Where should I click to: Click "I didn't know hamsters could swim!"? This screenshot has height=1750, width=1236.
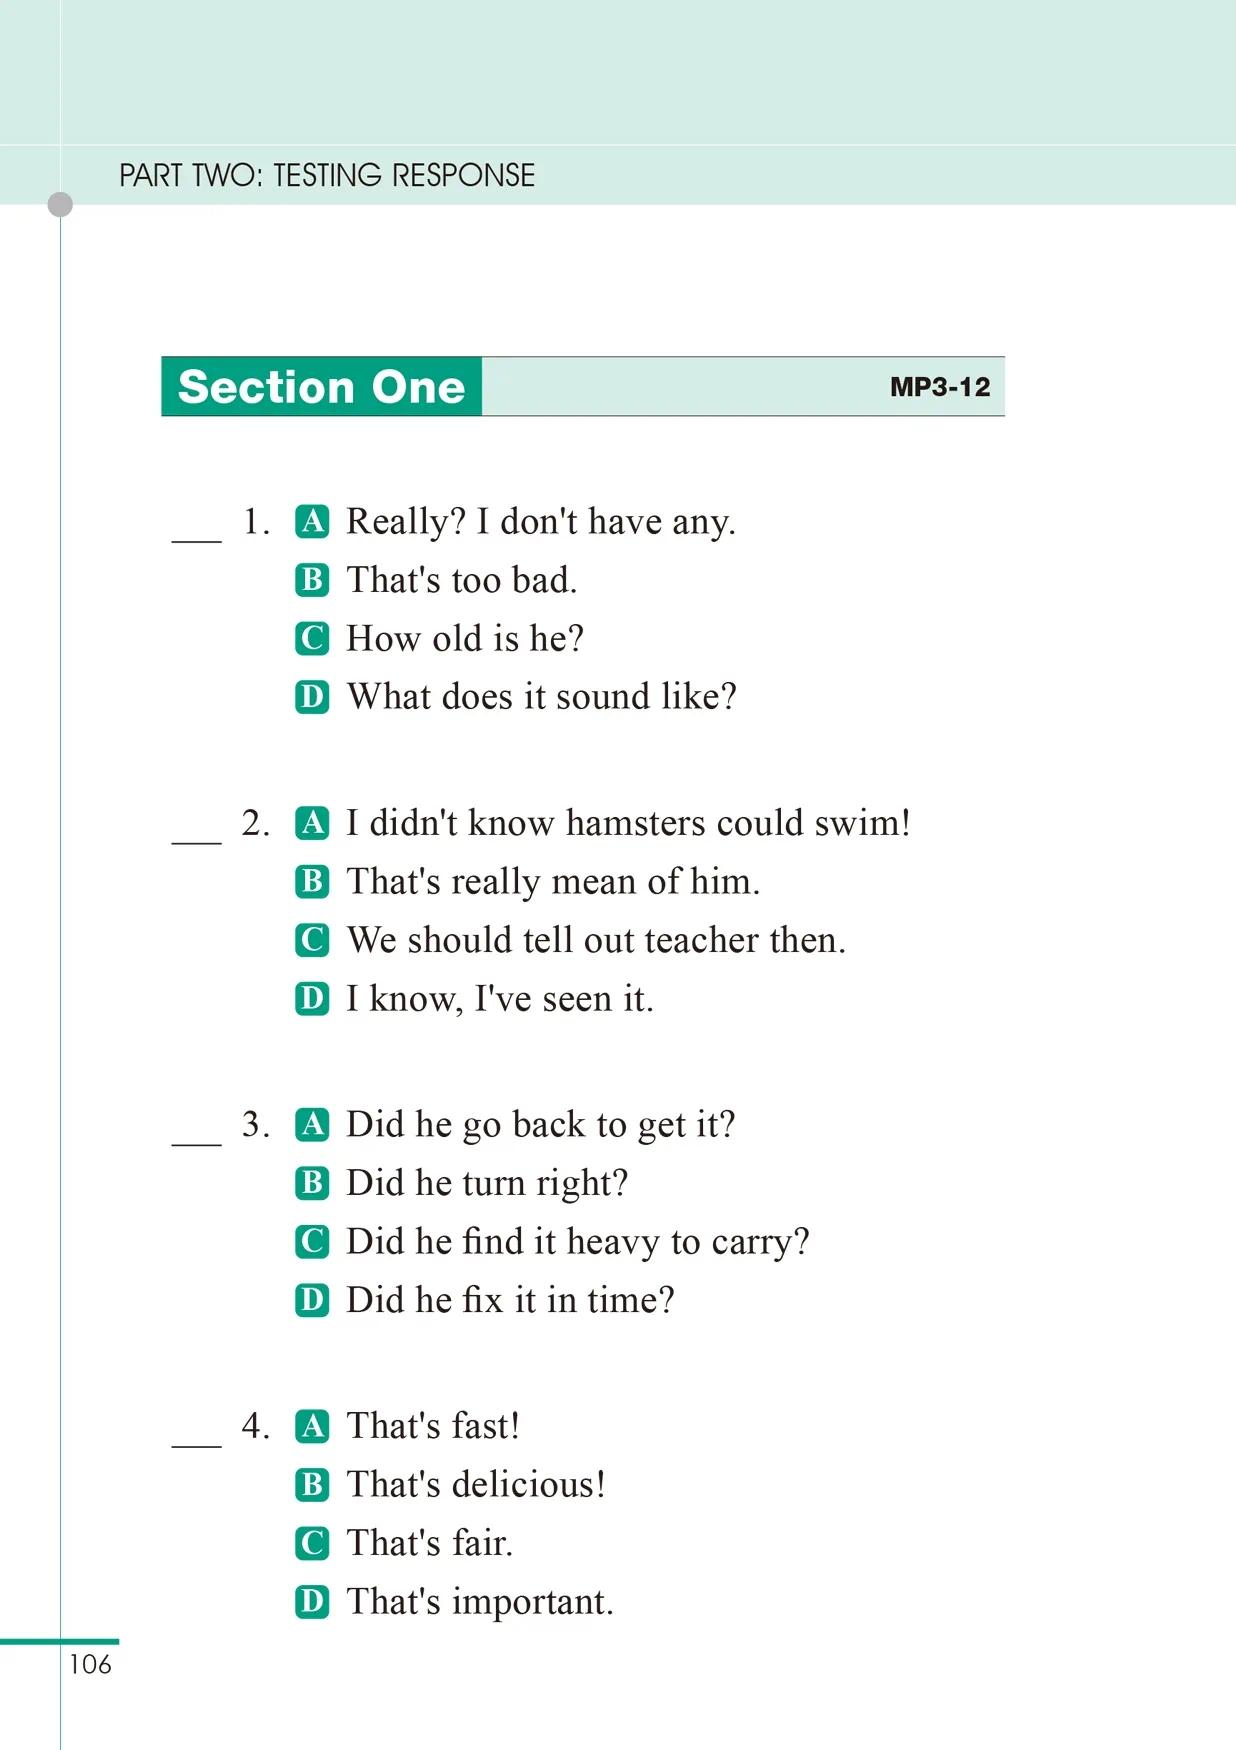[628, 823]
